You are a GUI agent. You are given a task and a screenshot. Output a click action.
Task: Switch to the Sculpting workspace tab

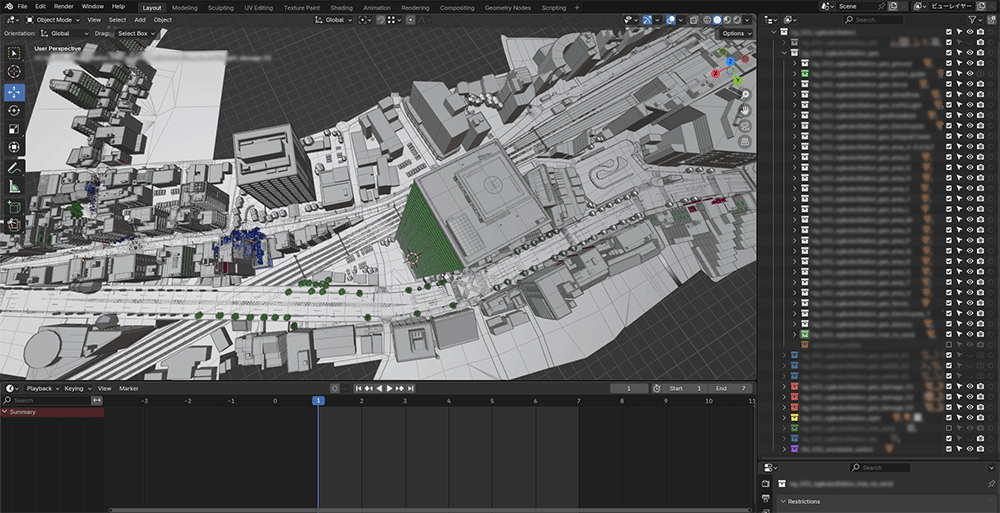tap(221, 7)
